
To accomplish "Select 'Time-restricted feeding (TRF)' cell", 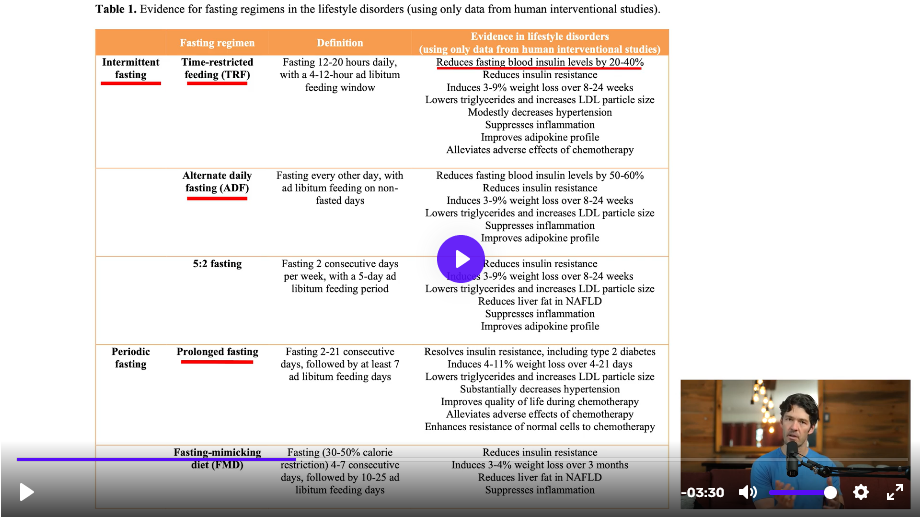I will [x=217, y=68].
